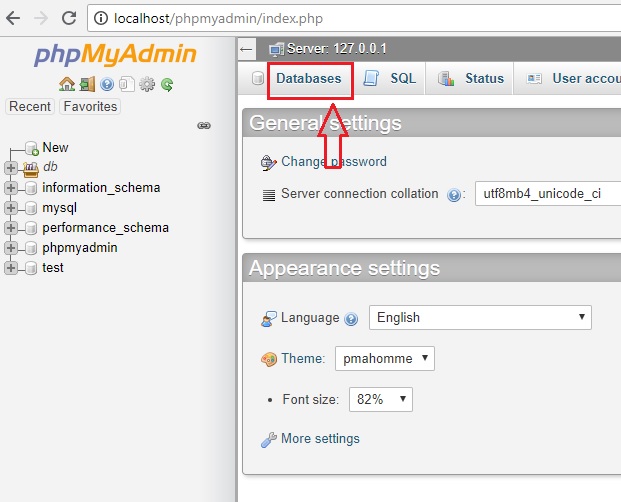This screenshot has height=502, width=621.
Task: Click the browser address bar URL
Action: [218, 18]
